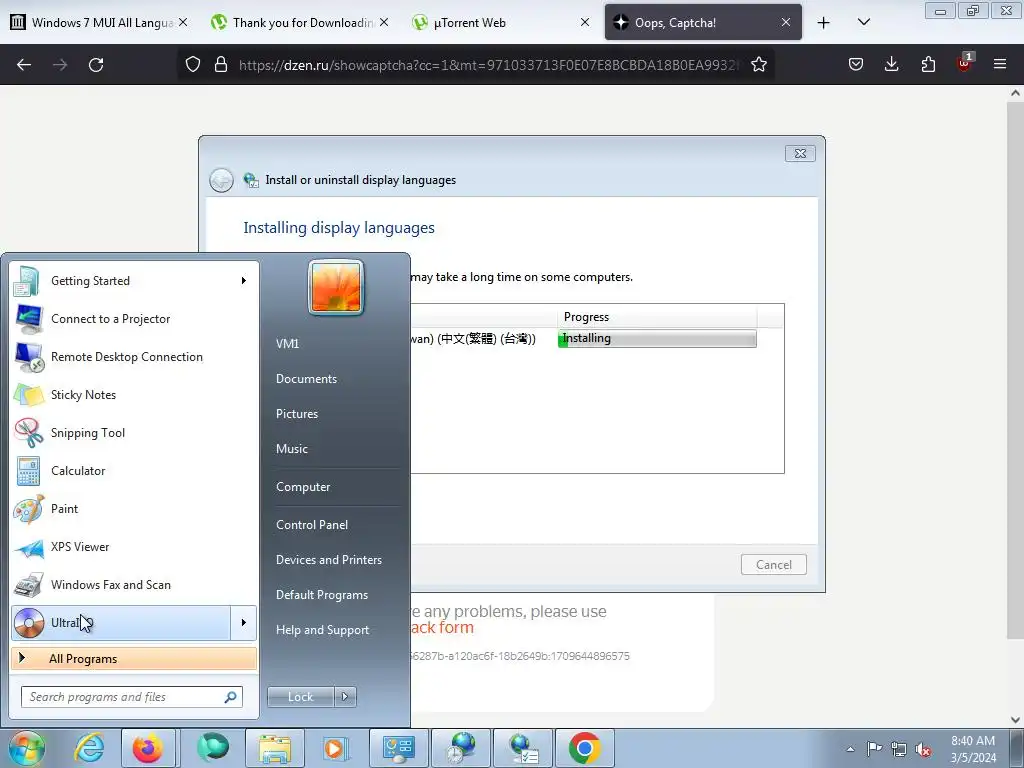1024x768 pixels.
Task: Switch to Firefox in taskbar
Action: point(148,748)
